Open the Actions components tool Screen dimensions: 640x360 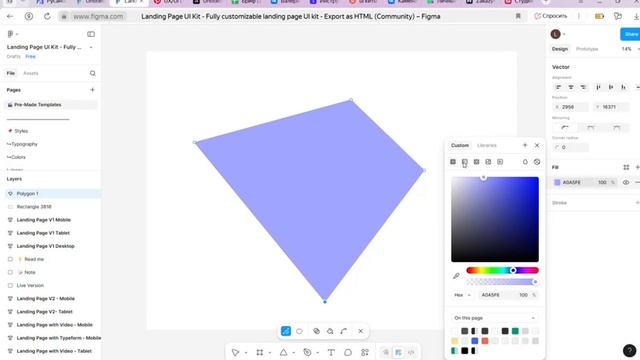[365, 352]
